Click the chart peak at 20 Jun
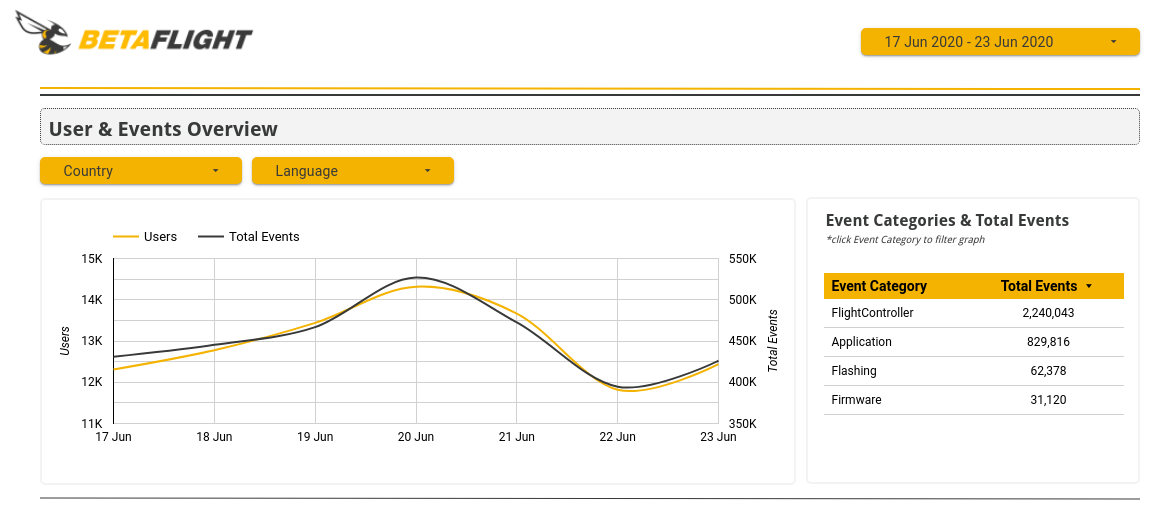This screenshot has width=1159, height=505. point(416,278)
